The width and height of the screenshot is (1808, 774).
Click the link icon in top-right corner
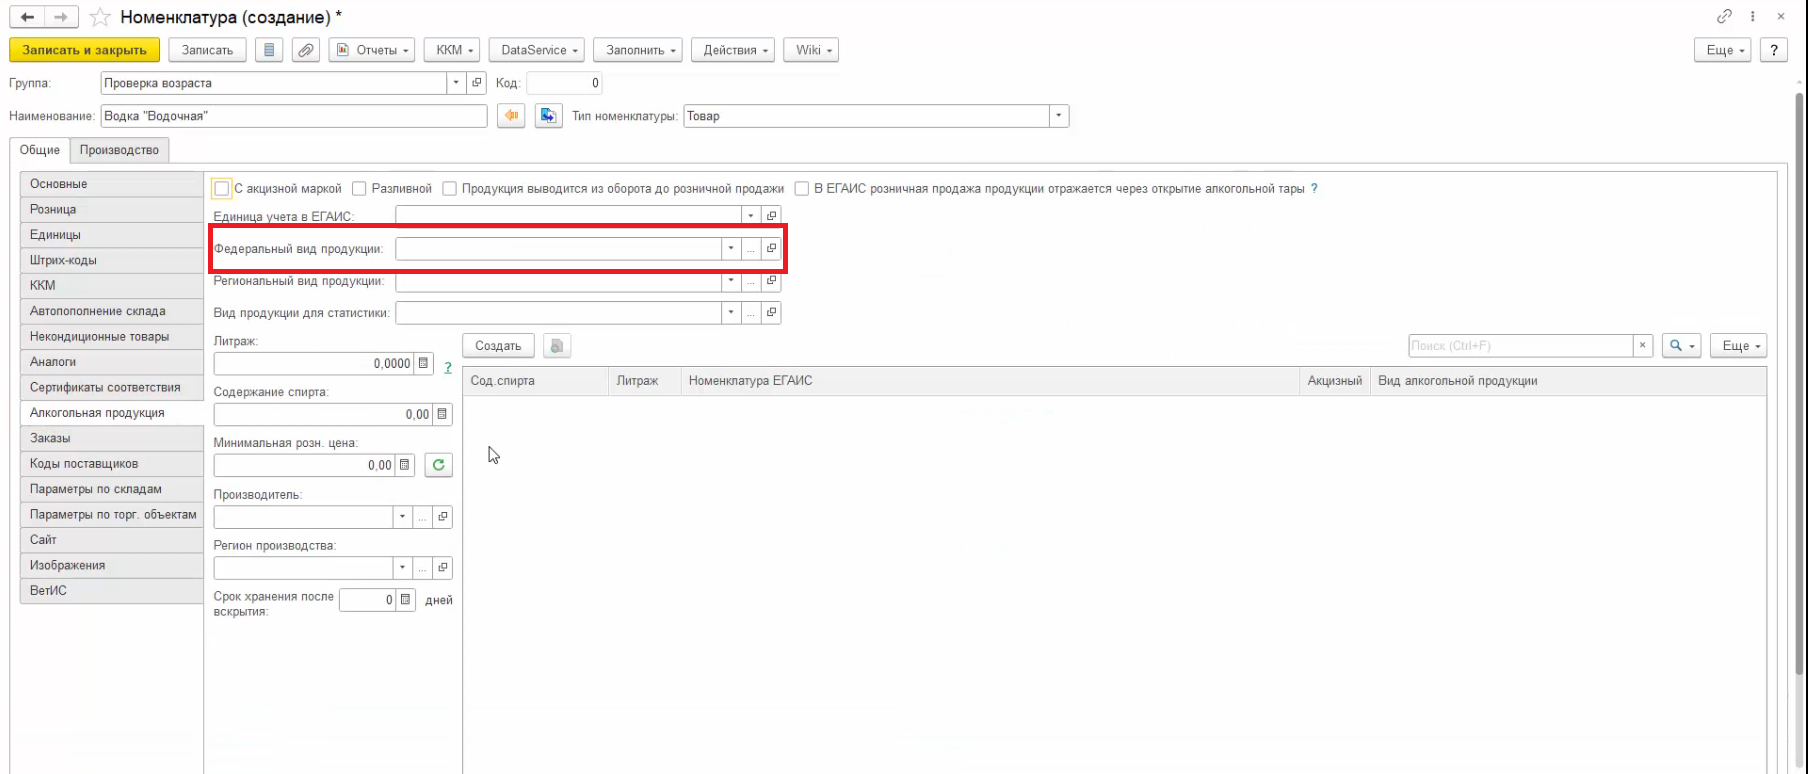[1724, 17]
